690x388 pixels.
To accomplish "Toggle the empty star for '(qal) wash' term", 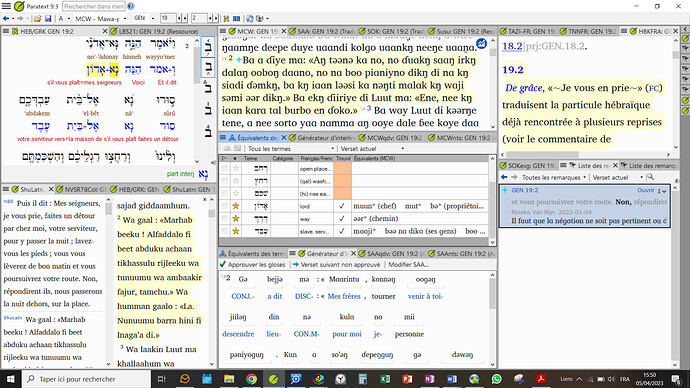I will (236, 181).
